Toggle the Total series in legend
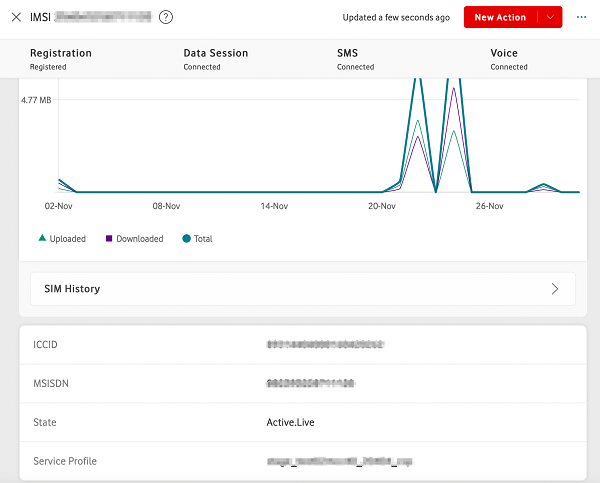 pos(198,239)
